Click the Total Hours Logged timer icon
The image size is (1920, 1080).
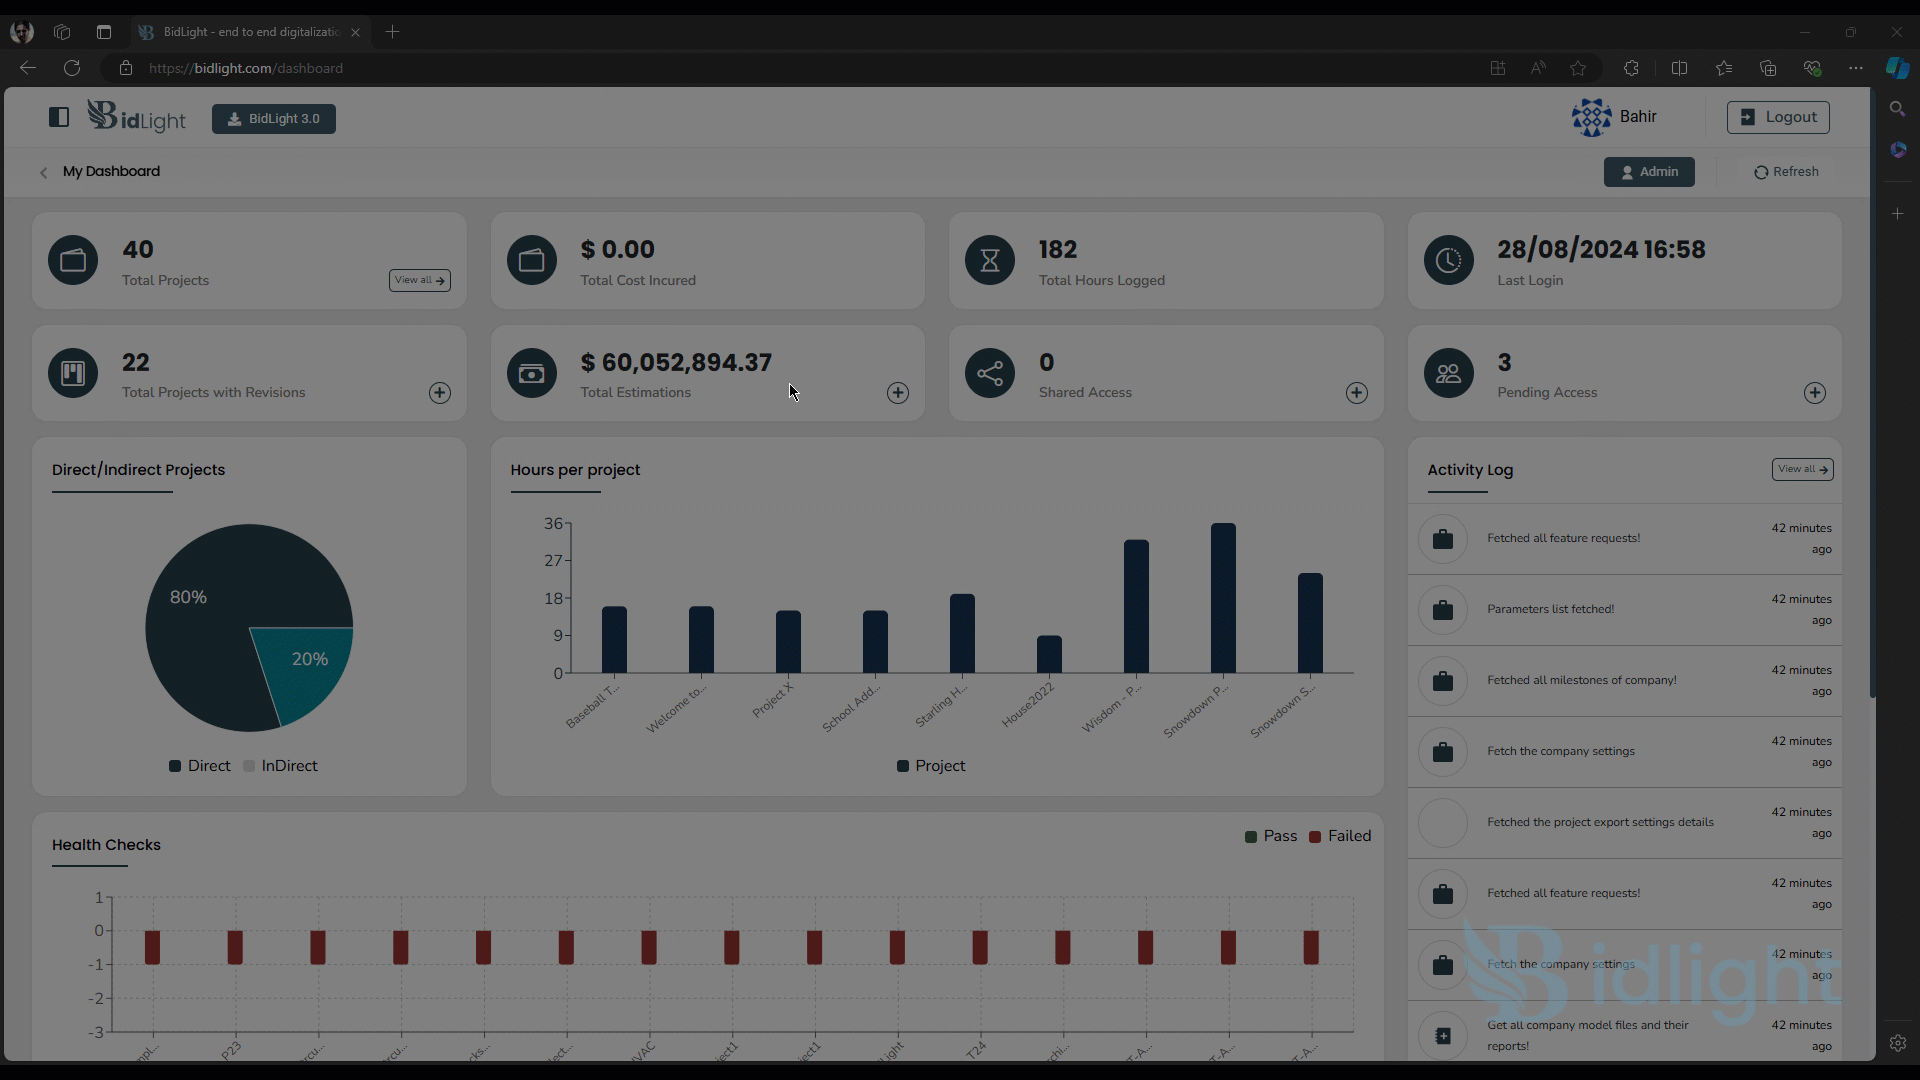(990, 260)
